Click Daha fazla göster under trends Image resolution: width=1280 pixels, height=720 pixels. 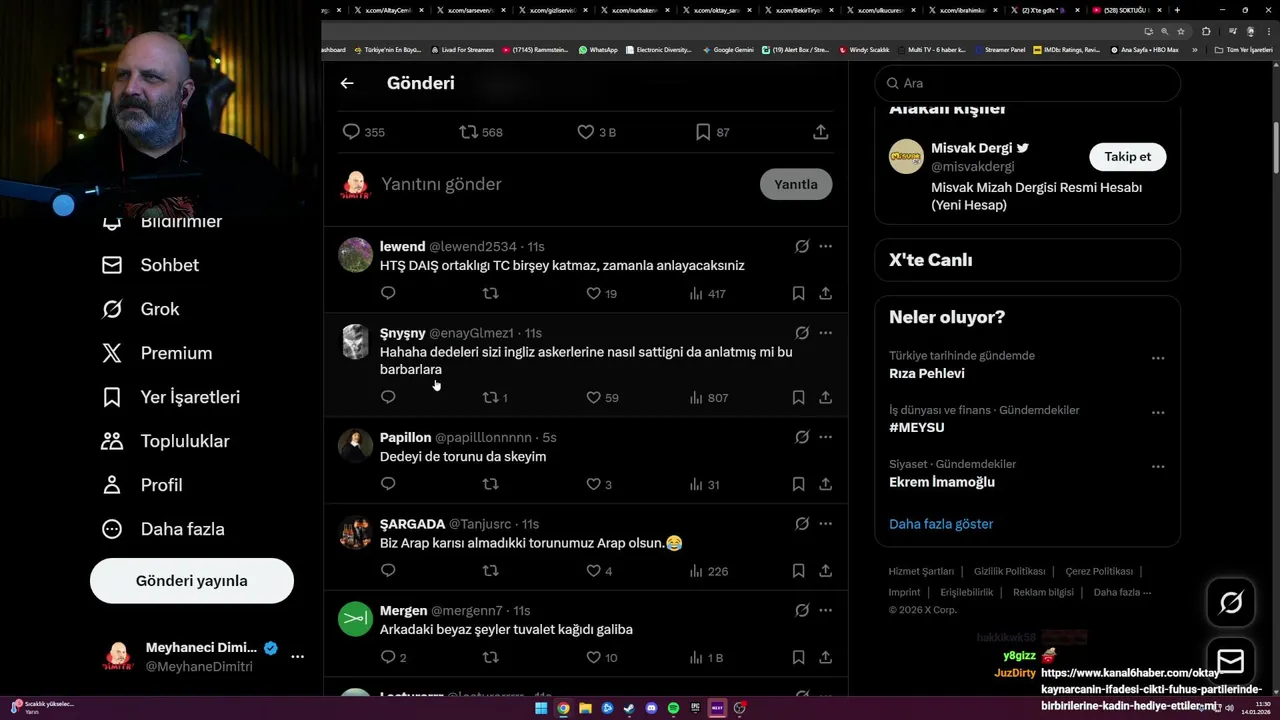click(941, 524)
